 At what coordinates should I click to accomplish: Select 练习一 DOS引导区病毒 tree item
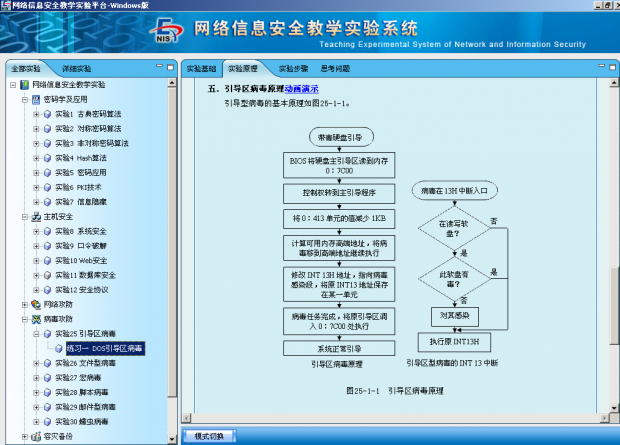click(105, 348)
